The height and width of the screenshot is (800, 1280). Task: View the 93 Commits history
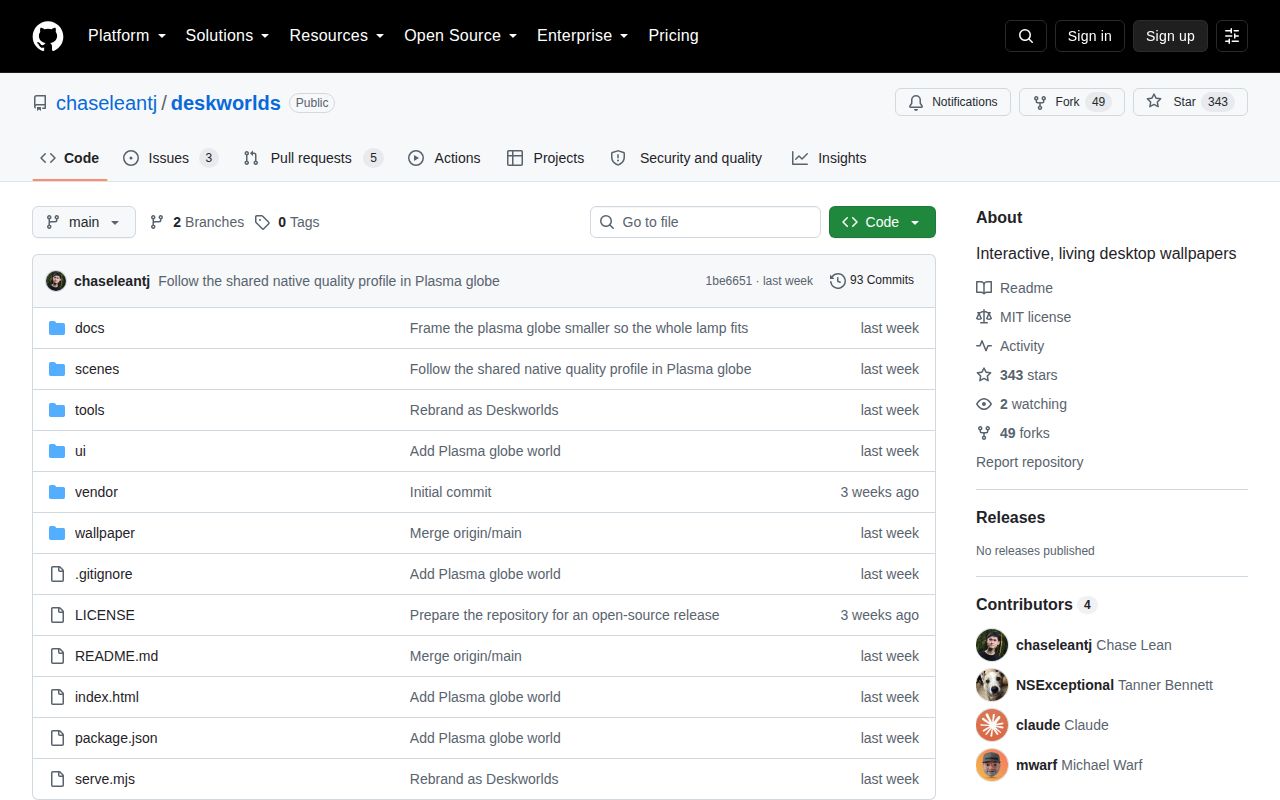tap(872, 281)
